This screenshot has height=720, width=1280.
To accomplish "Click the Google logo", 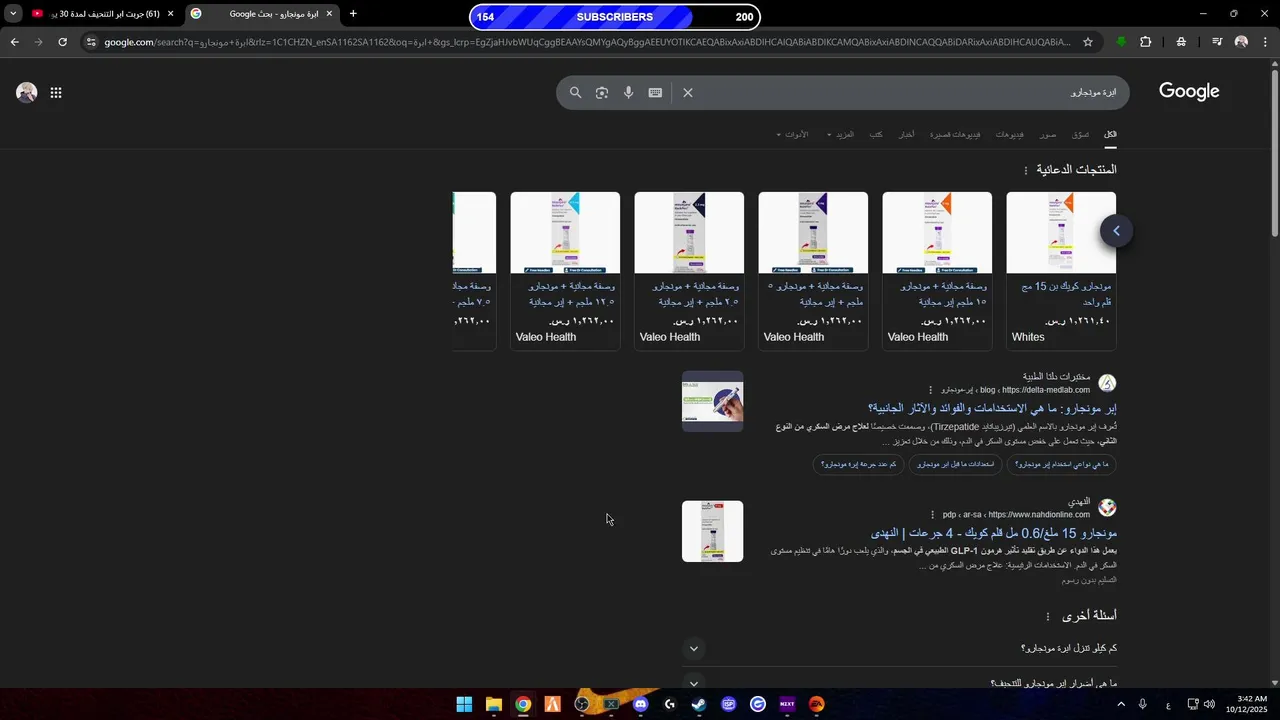I will tap(1189, 92).
